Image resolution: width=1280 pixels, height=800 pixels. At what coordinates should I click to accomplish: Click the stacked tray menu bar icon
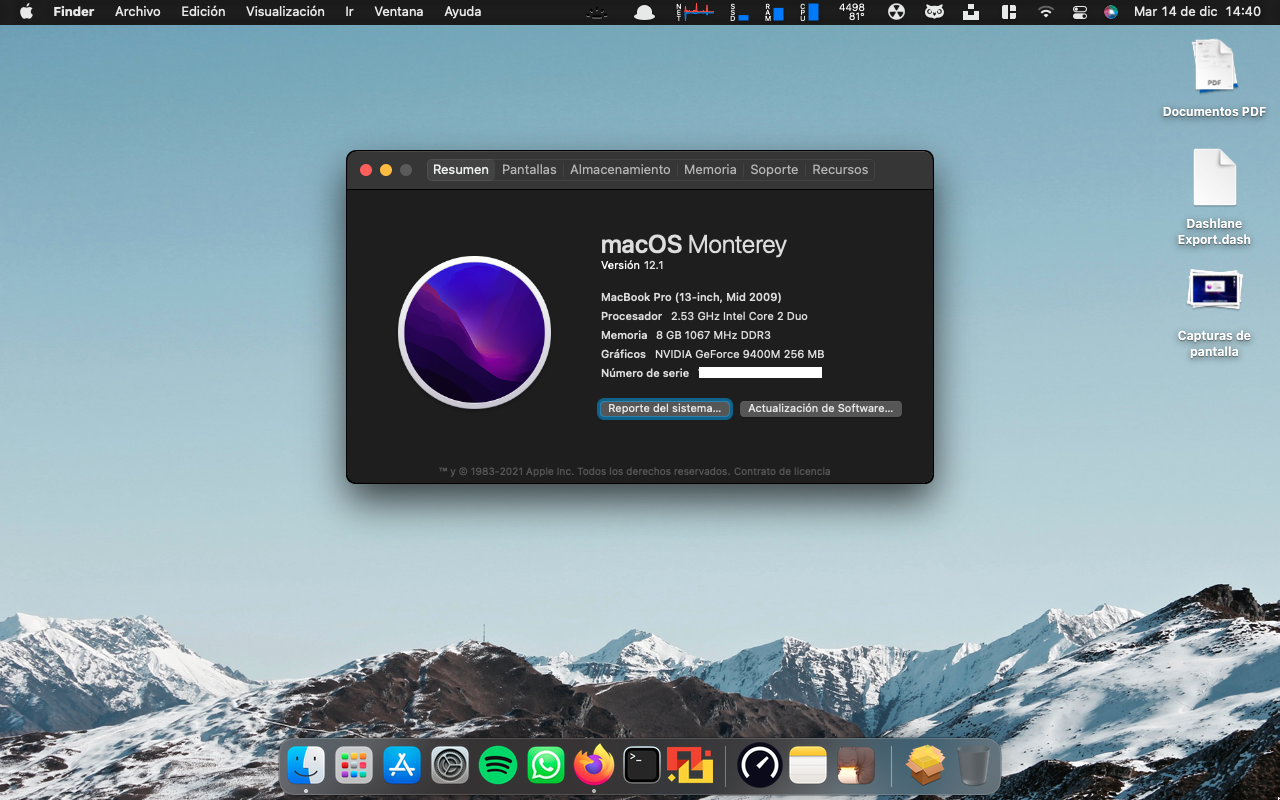coord(971,12)
